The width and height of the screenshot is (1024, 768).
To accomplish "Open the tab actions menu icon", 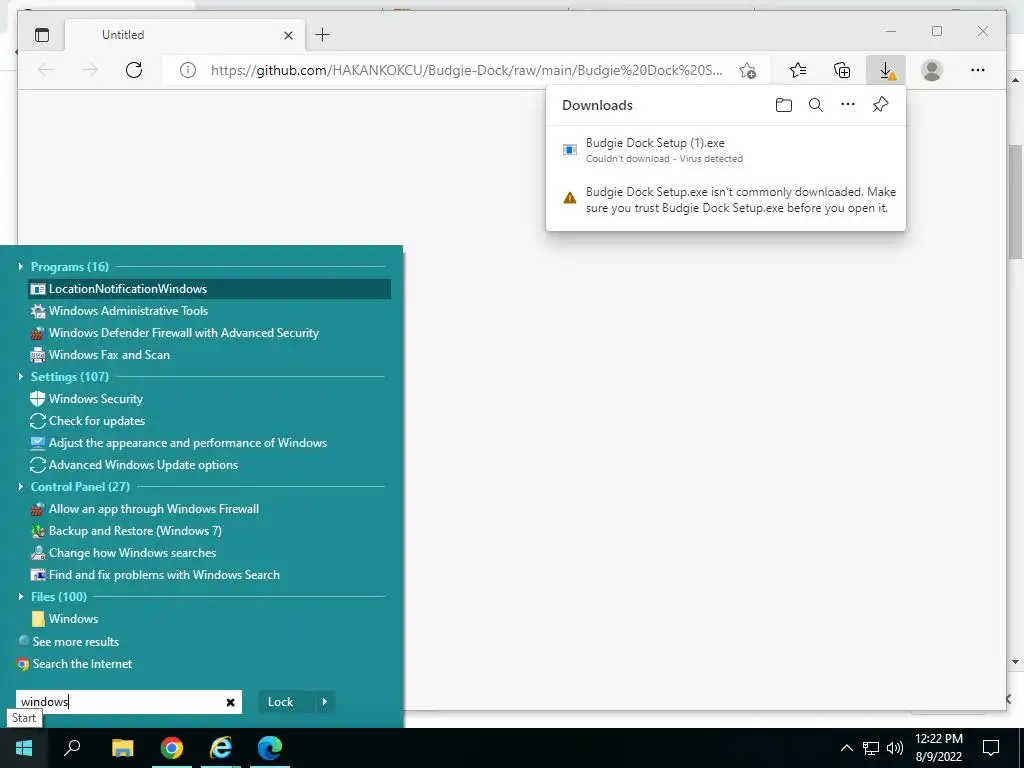I will pos(42,35).
